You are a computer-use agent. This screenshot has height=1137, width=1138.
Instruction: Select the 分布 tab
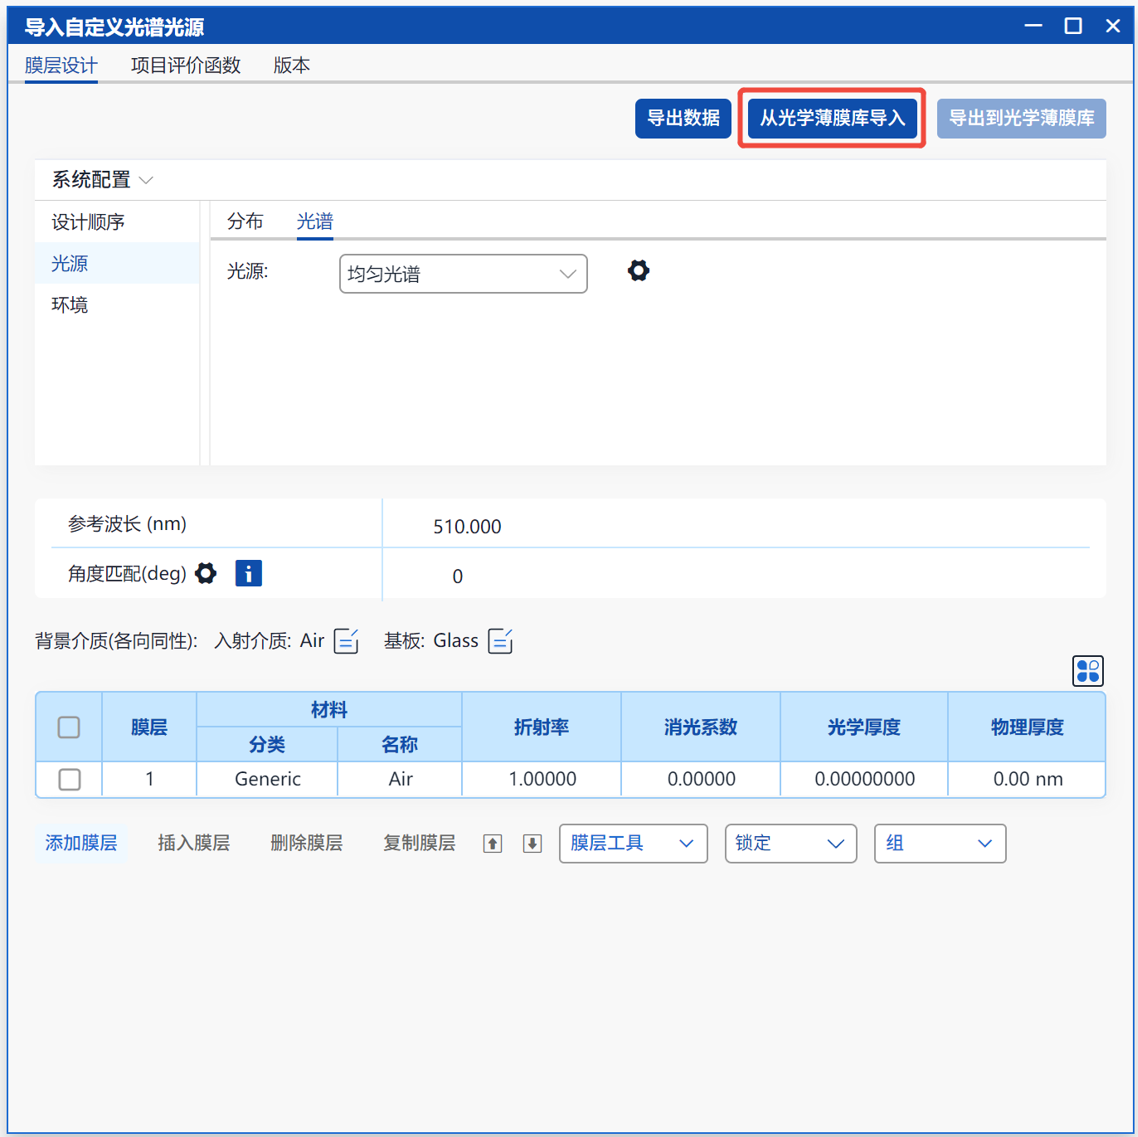pyautogui.click(x=245, y=222)
